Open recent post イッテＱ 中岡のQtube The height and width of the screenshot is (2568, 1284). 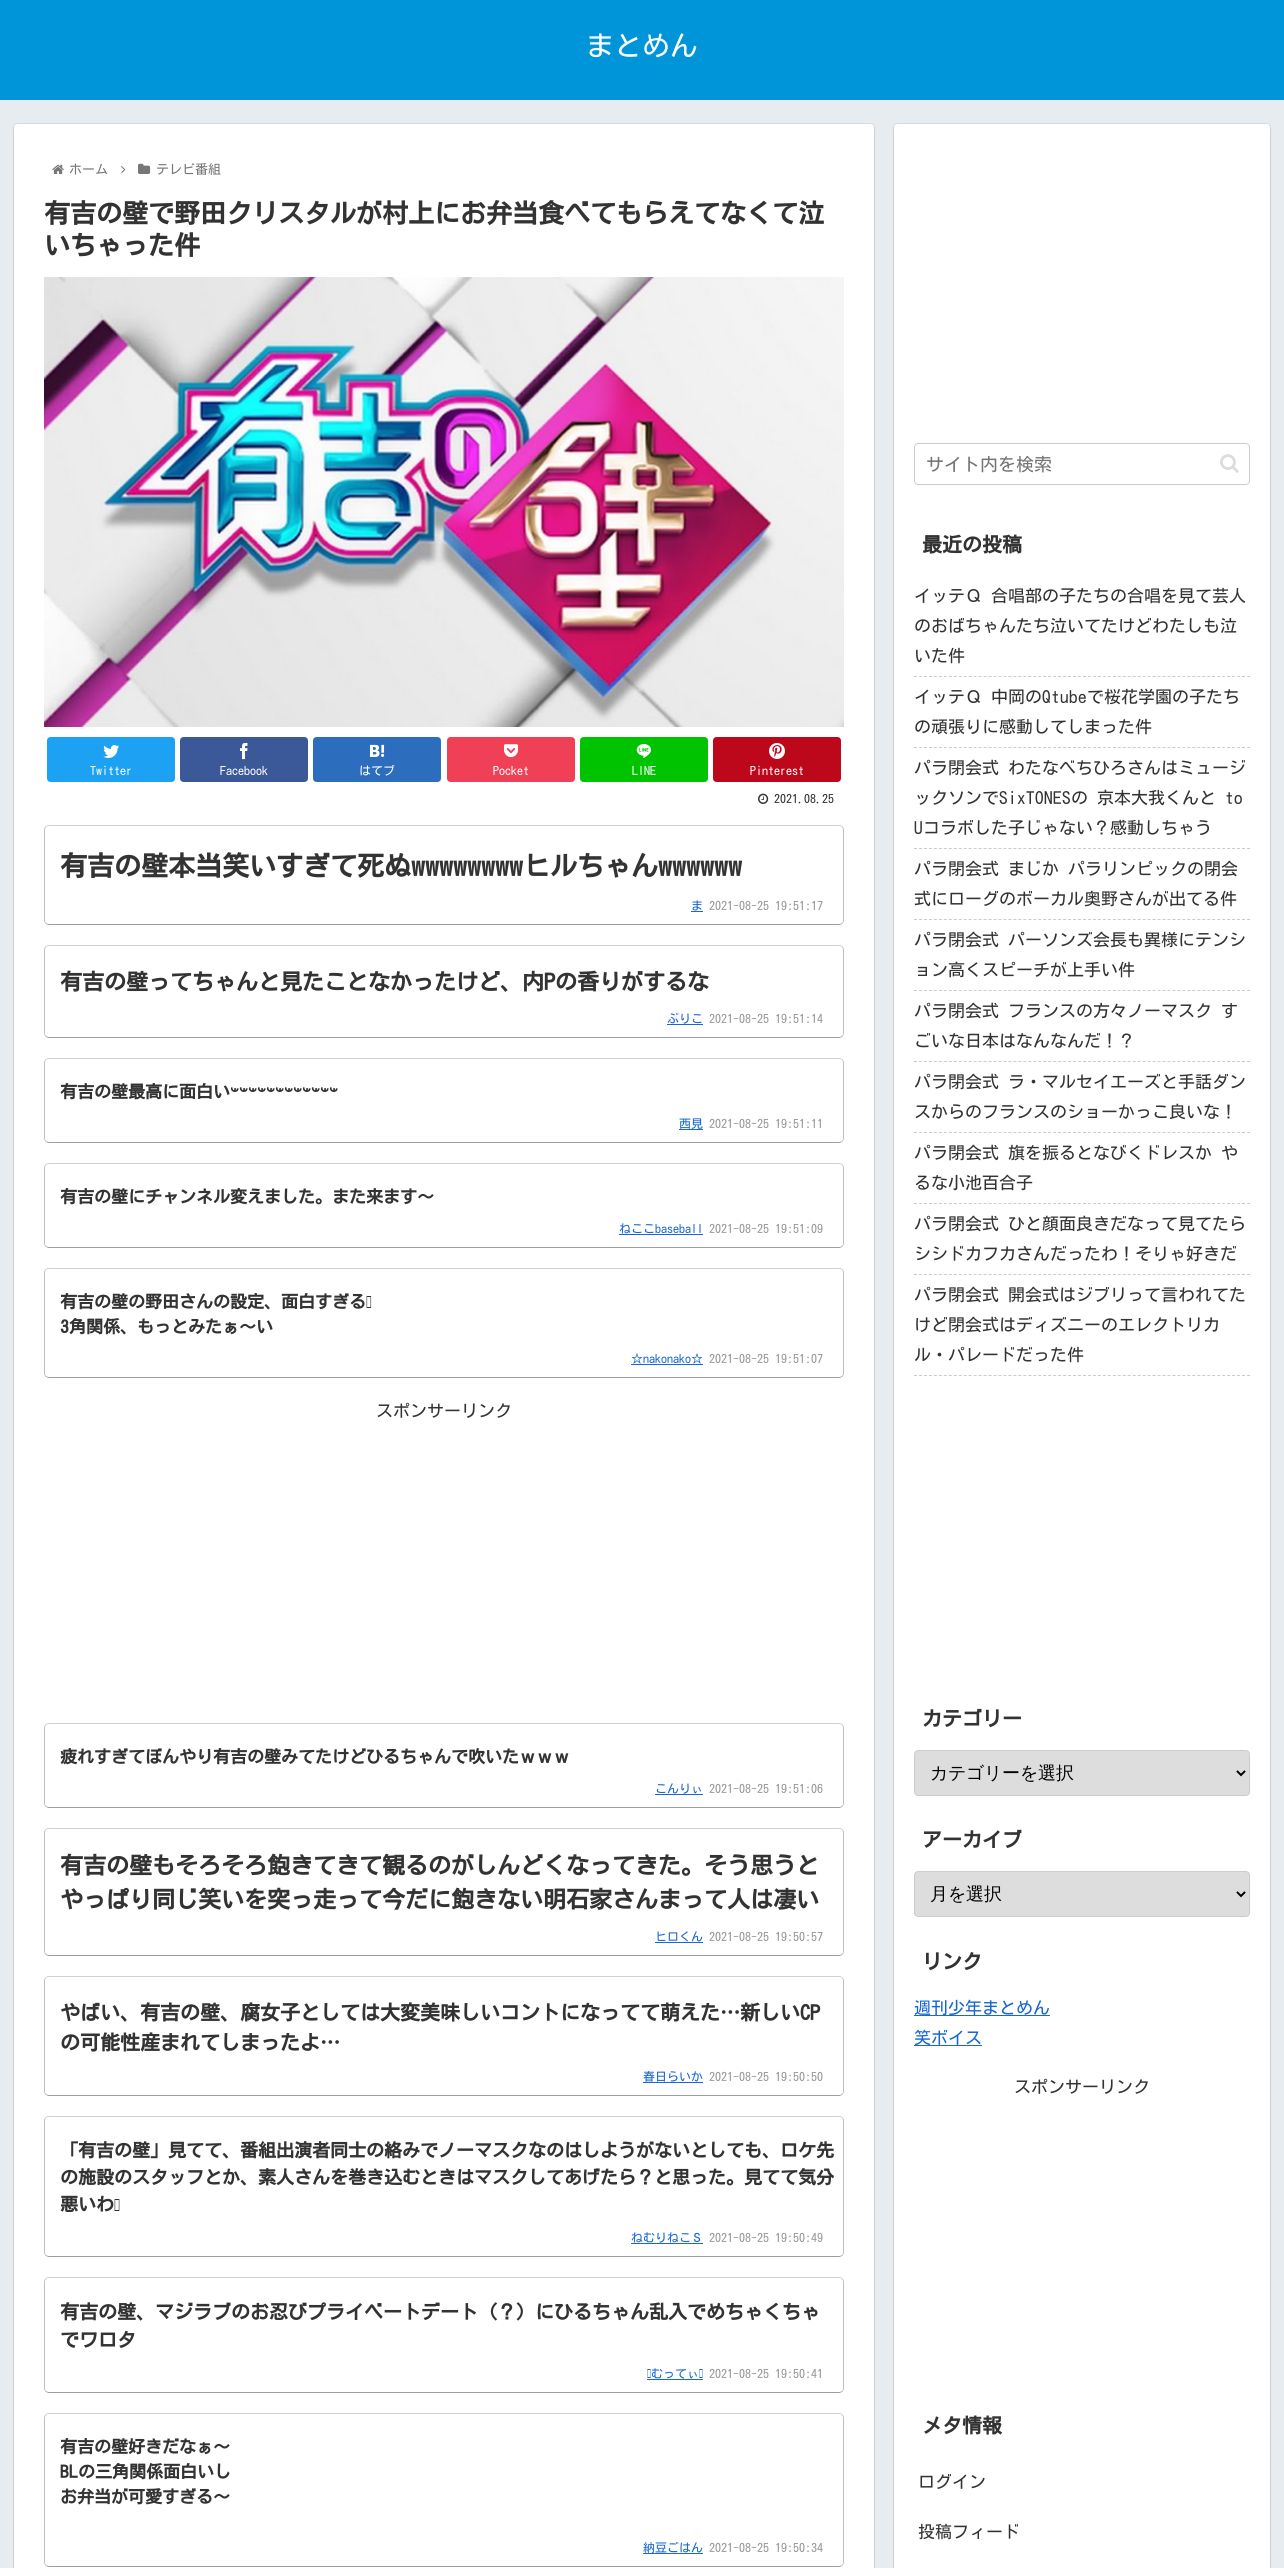tap(1080, 711)
